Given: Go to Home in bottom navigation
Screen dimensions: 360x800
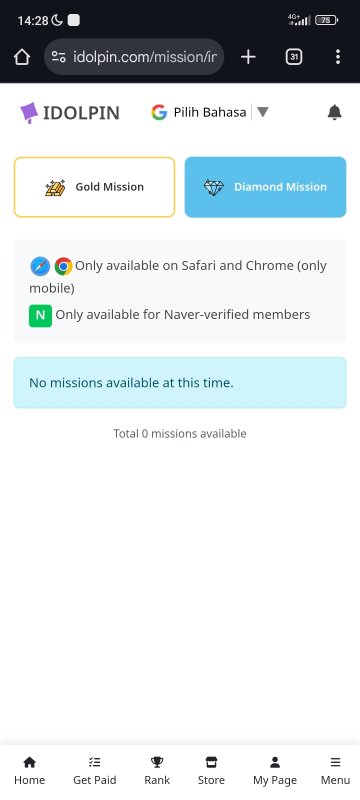Looking at the screenshot, I should click(30, 771).
